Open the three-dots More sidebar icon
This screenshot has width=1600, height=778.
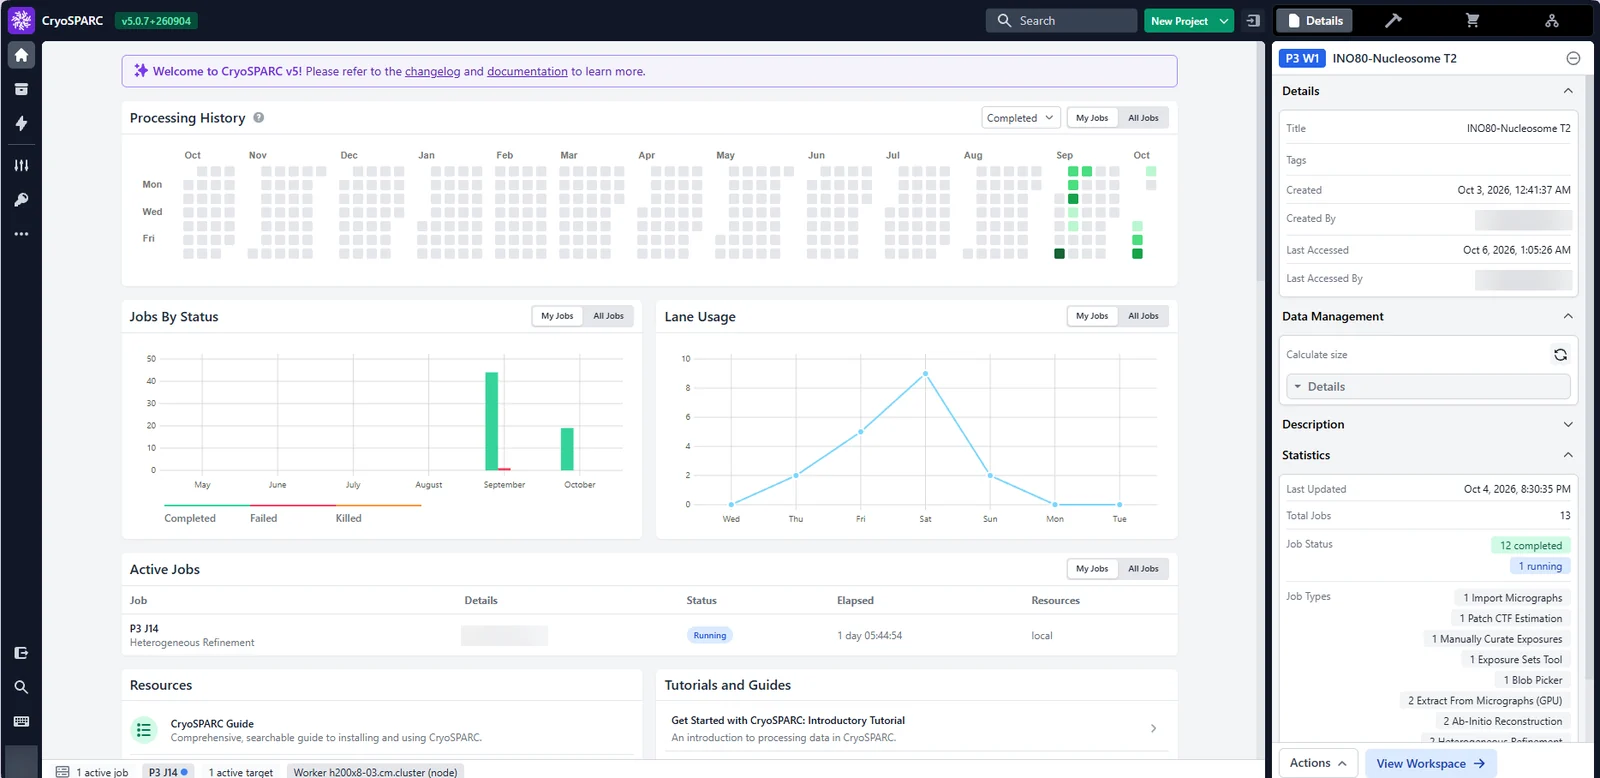(x=21, y=234)
